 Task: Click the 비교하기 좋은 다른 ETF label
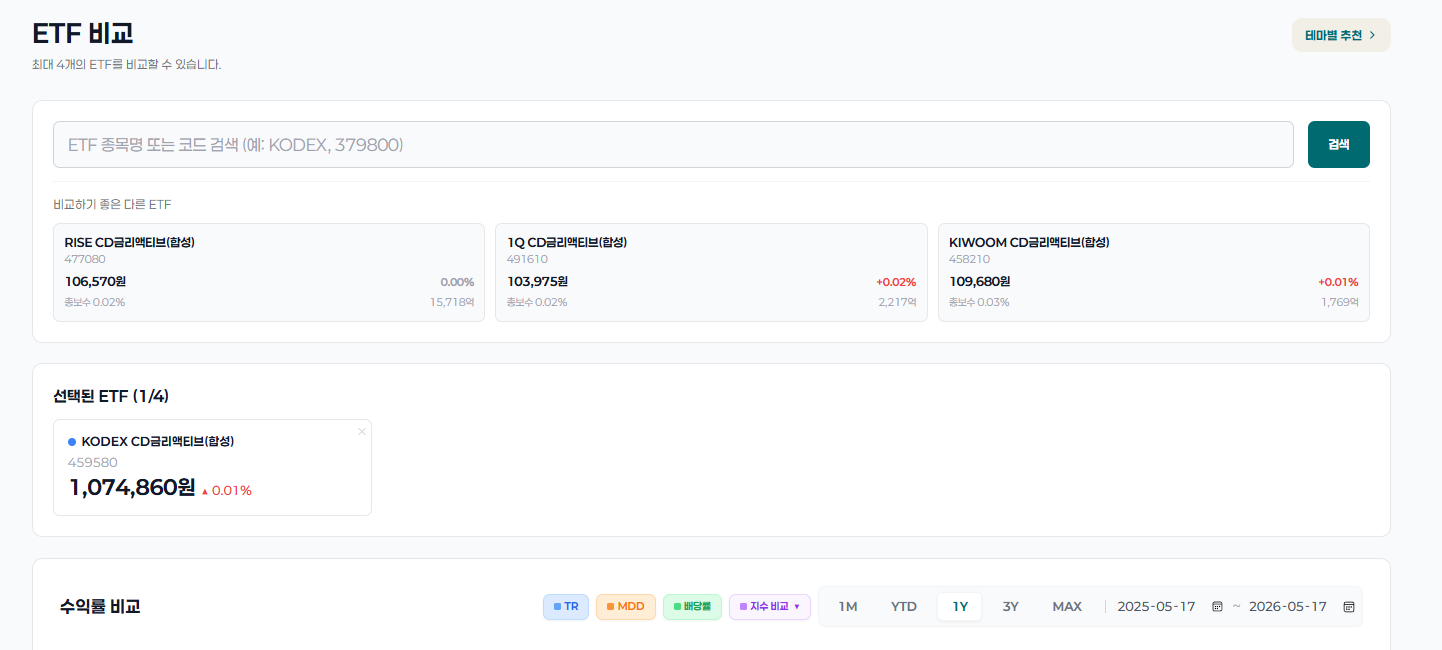click(x=113, y=205)
